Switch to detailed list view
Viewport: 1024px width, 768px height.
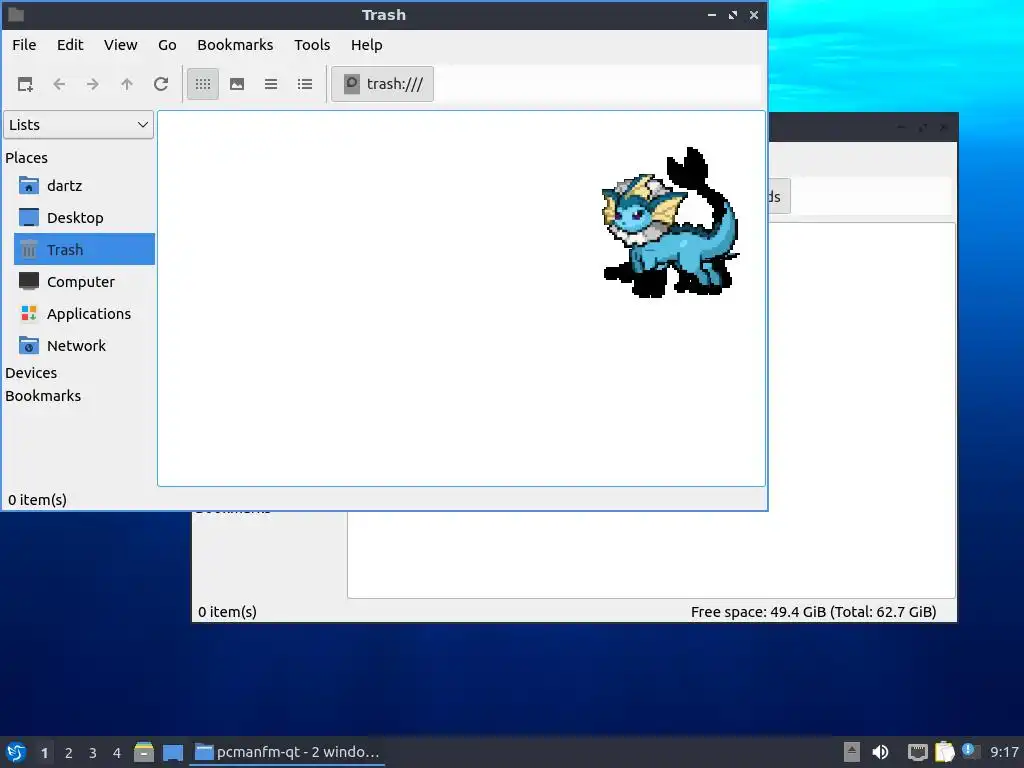pos(305,84)
